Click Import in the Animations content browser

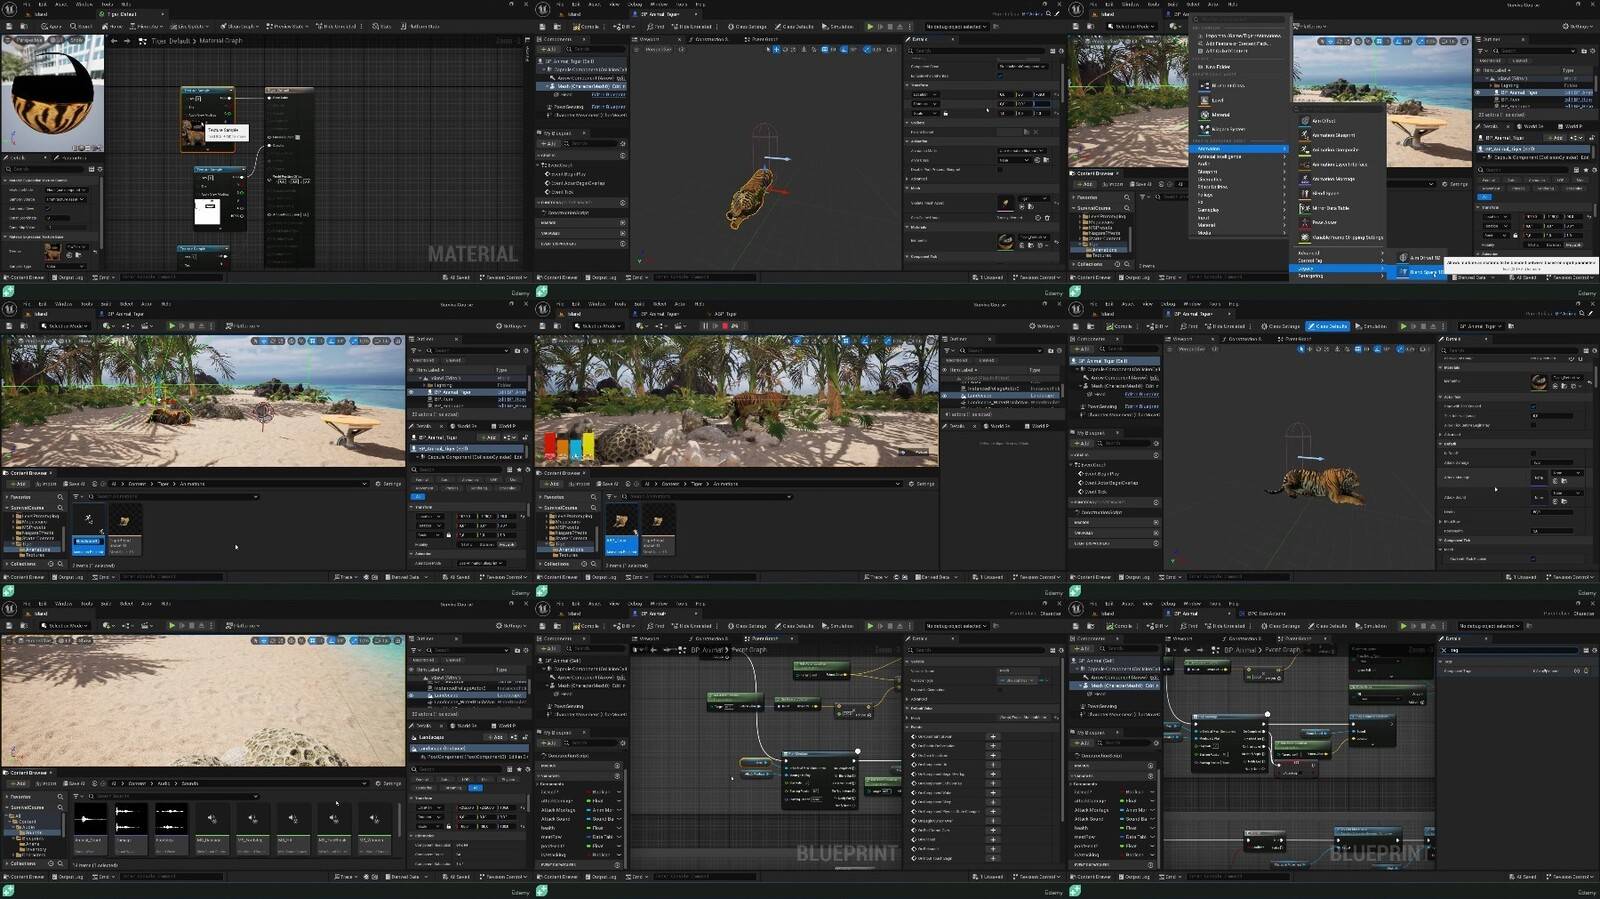pos(46,484)
